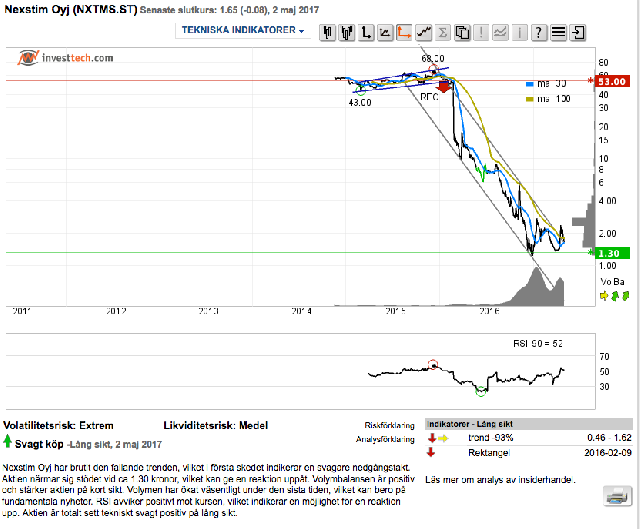Open the hamburger list menu icon
Viewport: 640px width, 529px height.
tap(559, 32)
